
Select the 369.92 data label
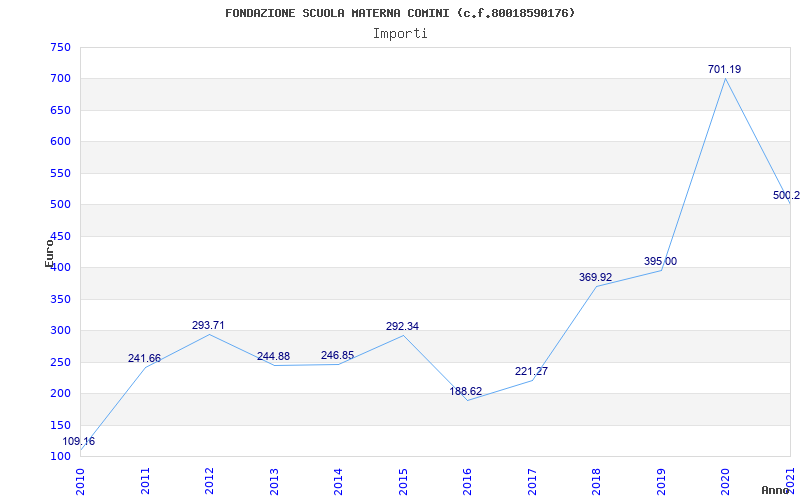pyautogui.click(x=595, y=278)
